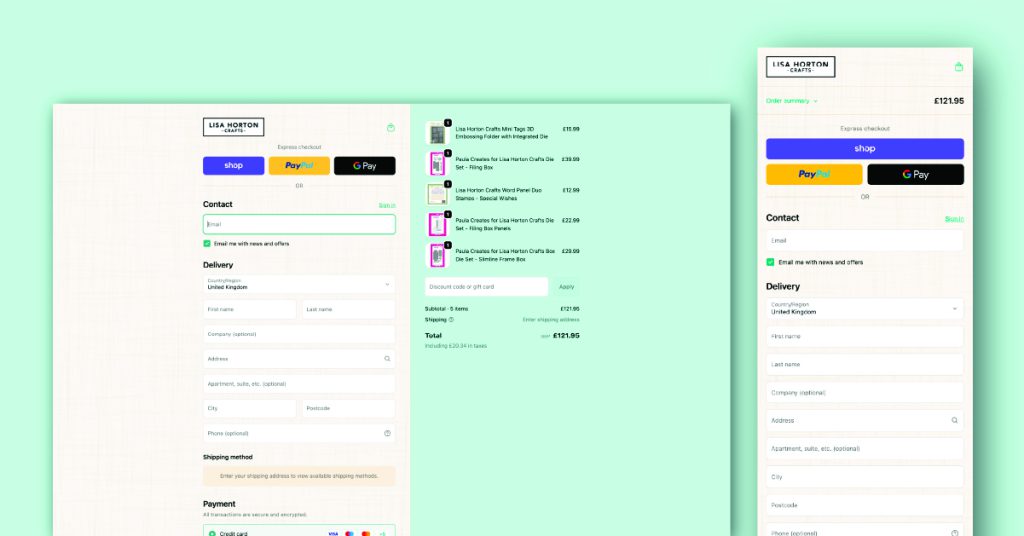Pay with Shop button in desktop checkout
This screenshot has width=1024, height=536.
tap(234, 166)
